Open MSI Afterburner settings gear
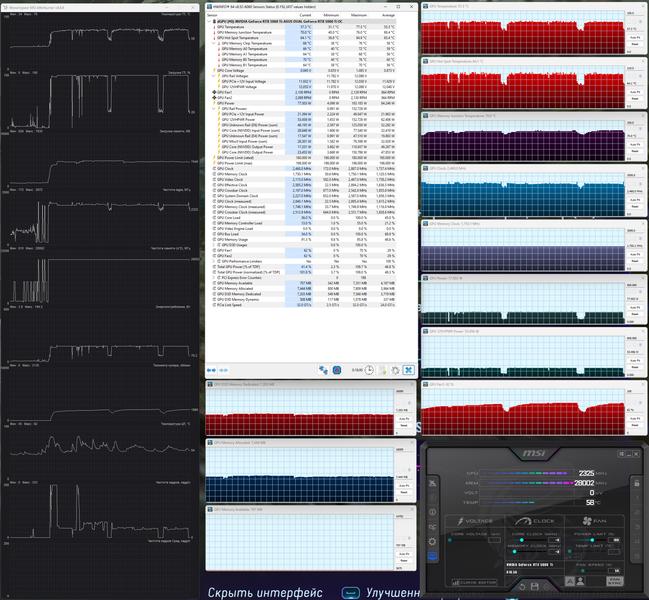 [432, 542]
